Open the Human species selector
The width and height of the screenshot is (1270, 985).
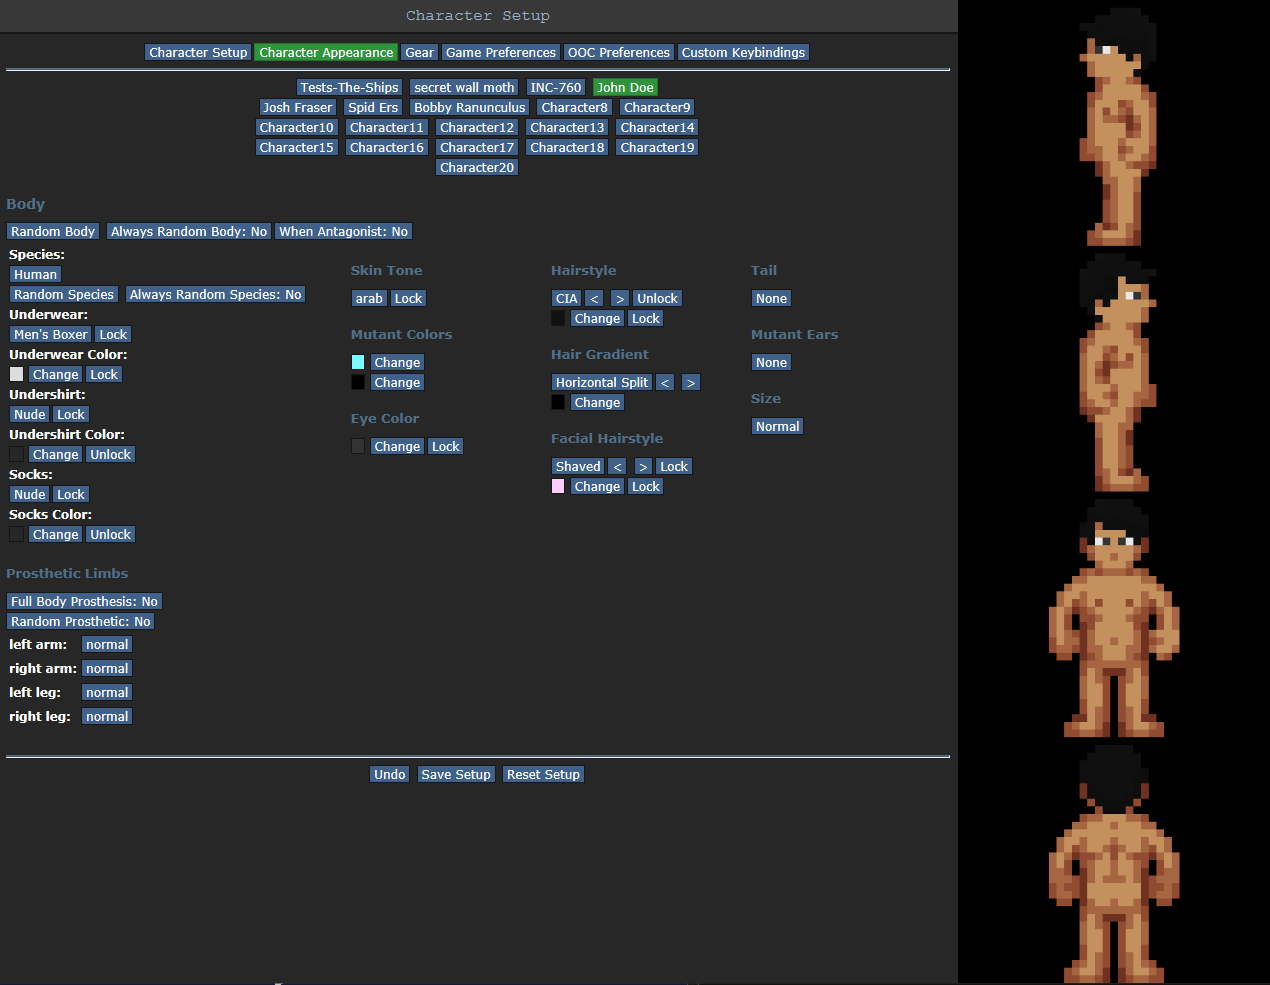tap(36, 275)
